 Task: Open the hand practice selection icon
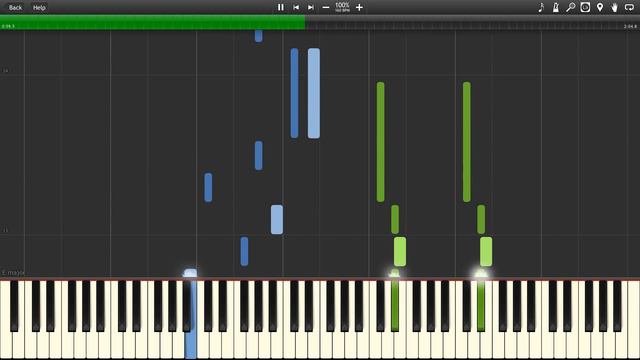point(614,7)
